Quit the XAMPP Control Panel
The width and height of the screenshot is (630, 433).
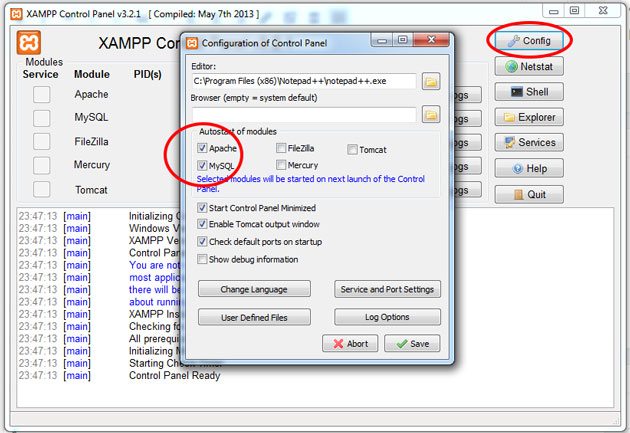click(529, 194)
